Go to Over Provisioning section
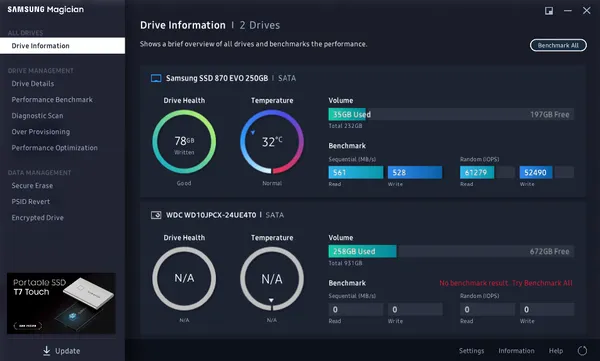 coord(41,132)
